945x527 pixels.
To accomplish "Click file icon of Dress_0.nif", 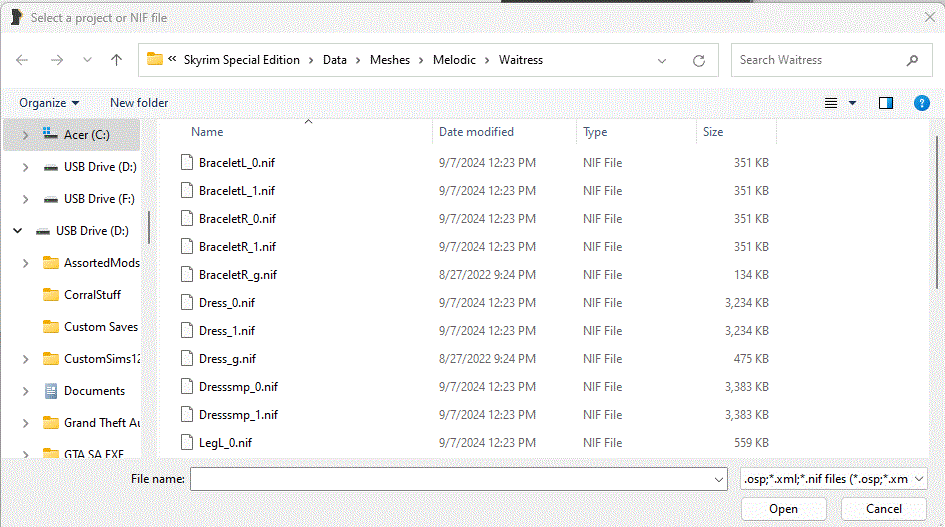I will coord(187,303).
